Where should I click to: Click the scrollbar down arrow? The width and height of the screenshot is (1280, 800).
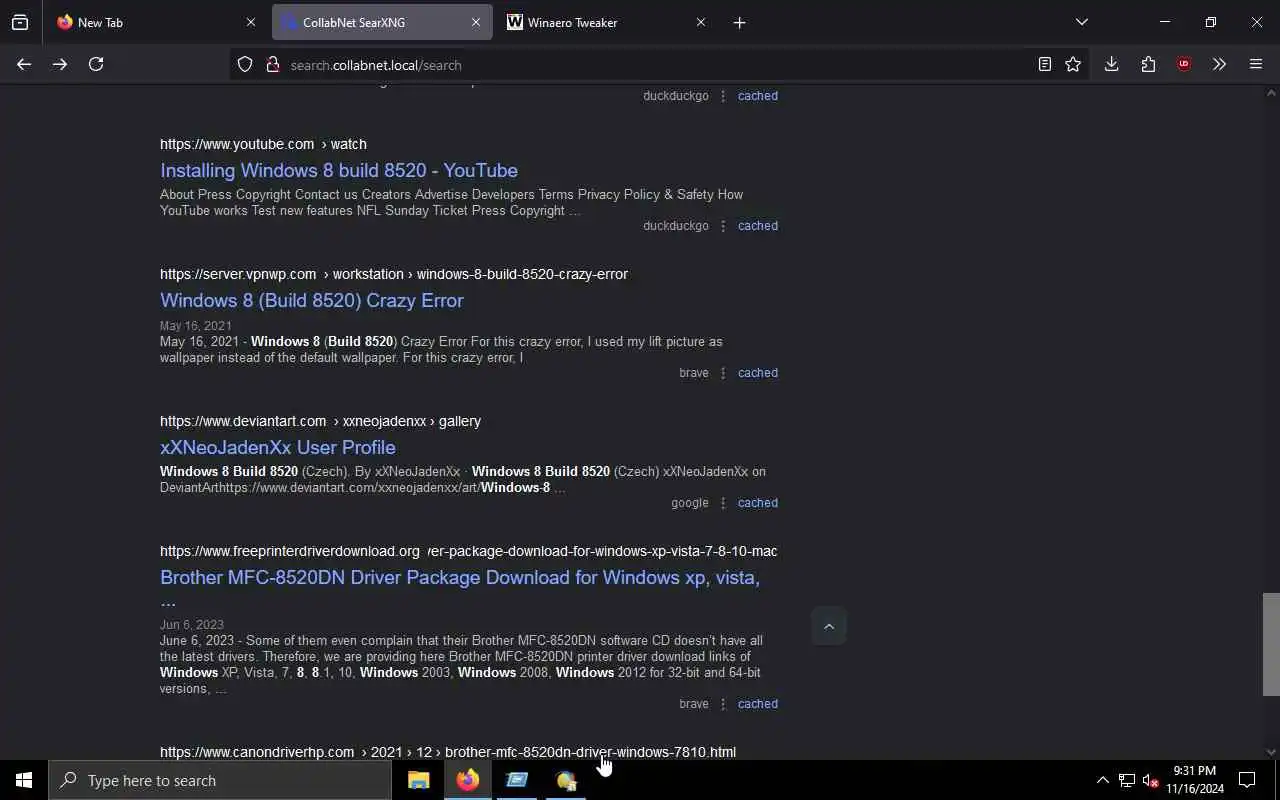pos(1271,752)
